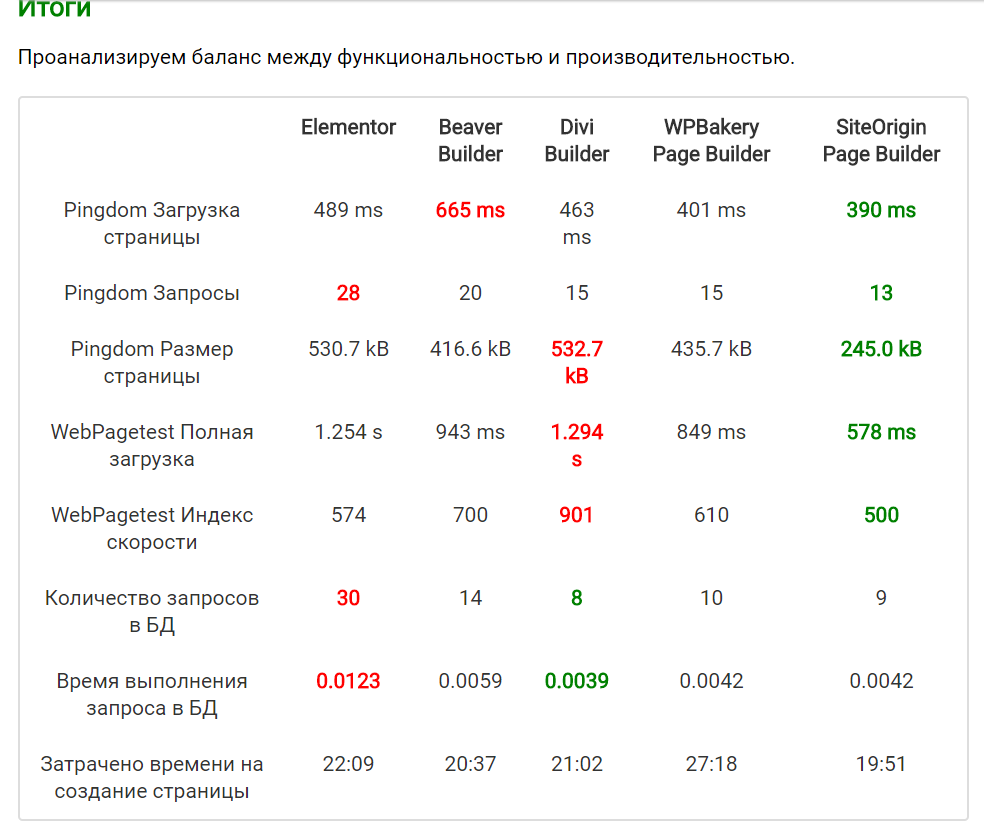
Task: Click the 416.6 kB cell
Action: [x=470, y=348]
